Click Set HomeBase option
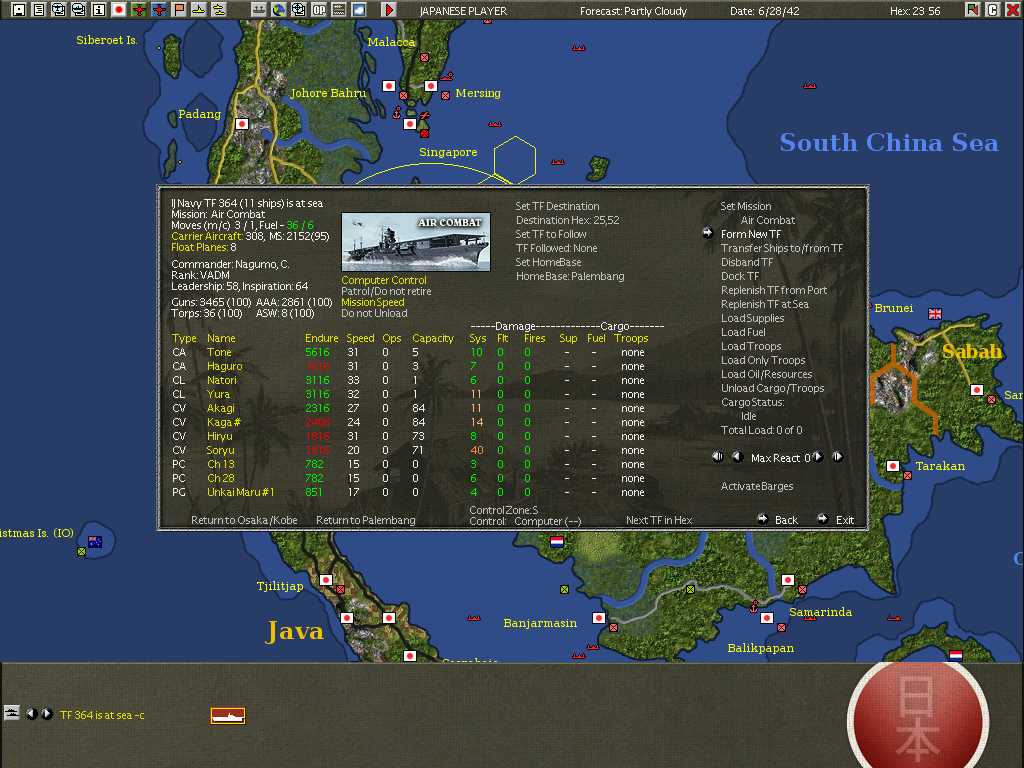This screenshot has height=768, width=1024. pyautogui.click(x=548, y=262)
